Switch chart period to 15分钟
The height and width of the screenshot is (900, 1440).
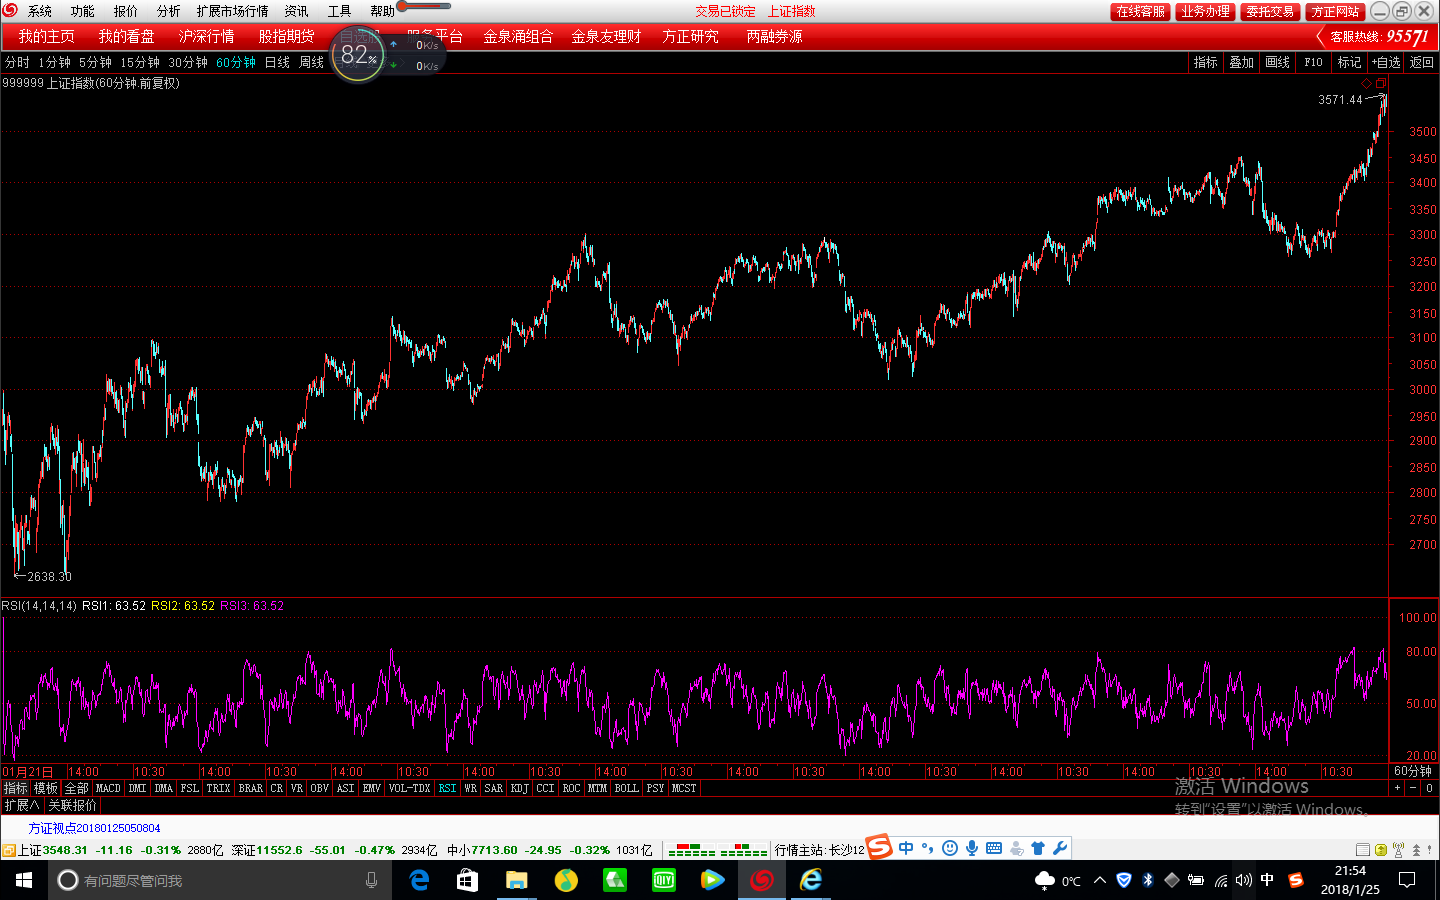(140, 62)
